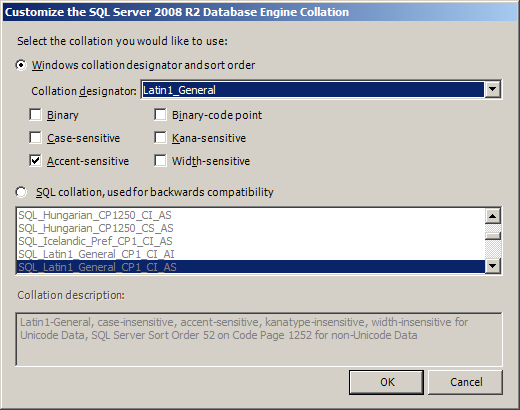Select SQL_Hungarian_CP1250_CI_AS in the list
Image resolution: width=520 pixels, height=410 pixels.
[x=251, y=215]
